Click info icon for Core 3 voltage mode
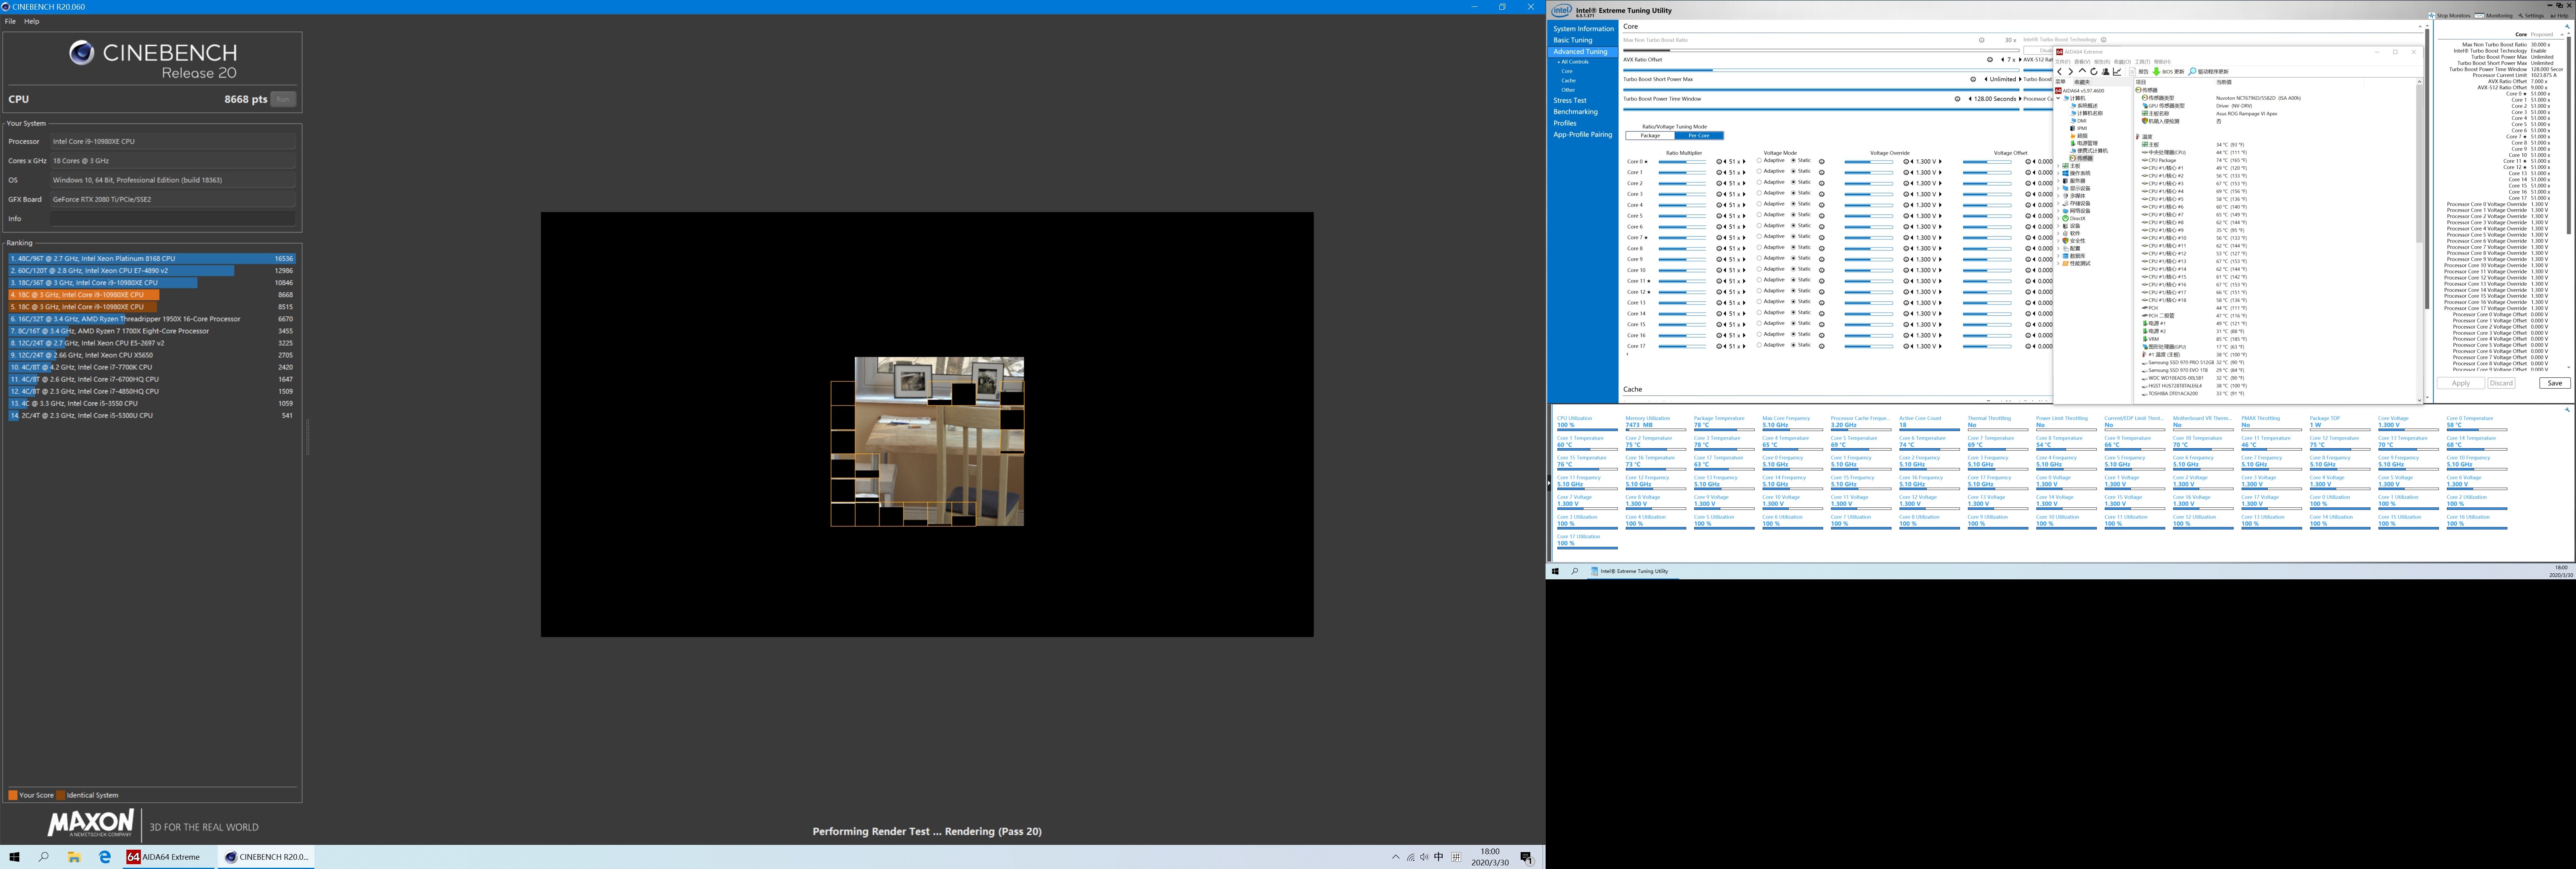The image size is (2576, 869). [1822, 194]
